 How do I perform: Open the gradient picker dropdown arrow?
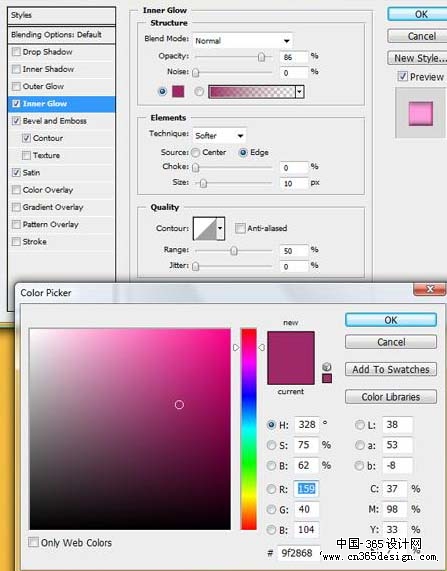[299, 92]
